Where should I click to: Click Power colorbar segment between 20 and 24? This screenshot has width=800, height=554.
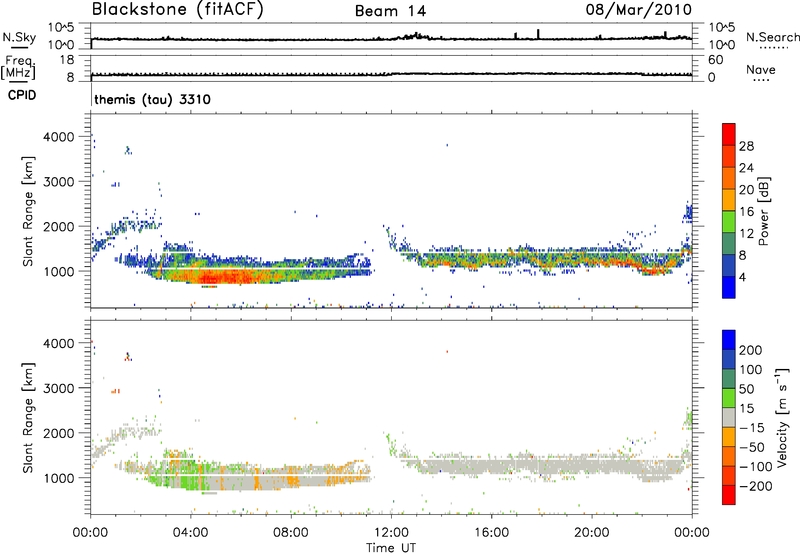click(x=729, y=178)
